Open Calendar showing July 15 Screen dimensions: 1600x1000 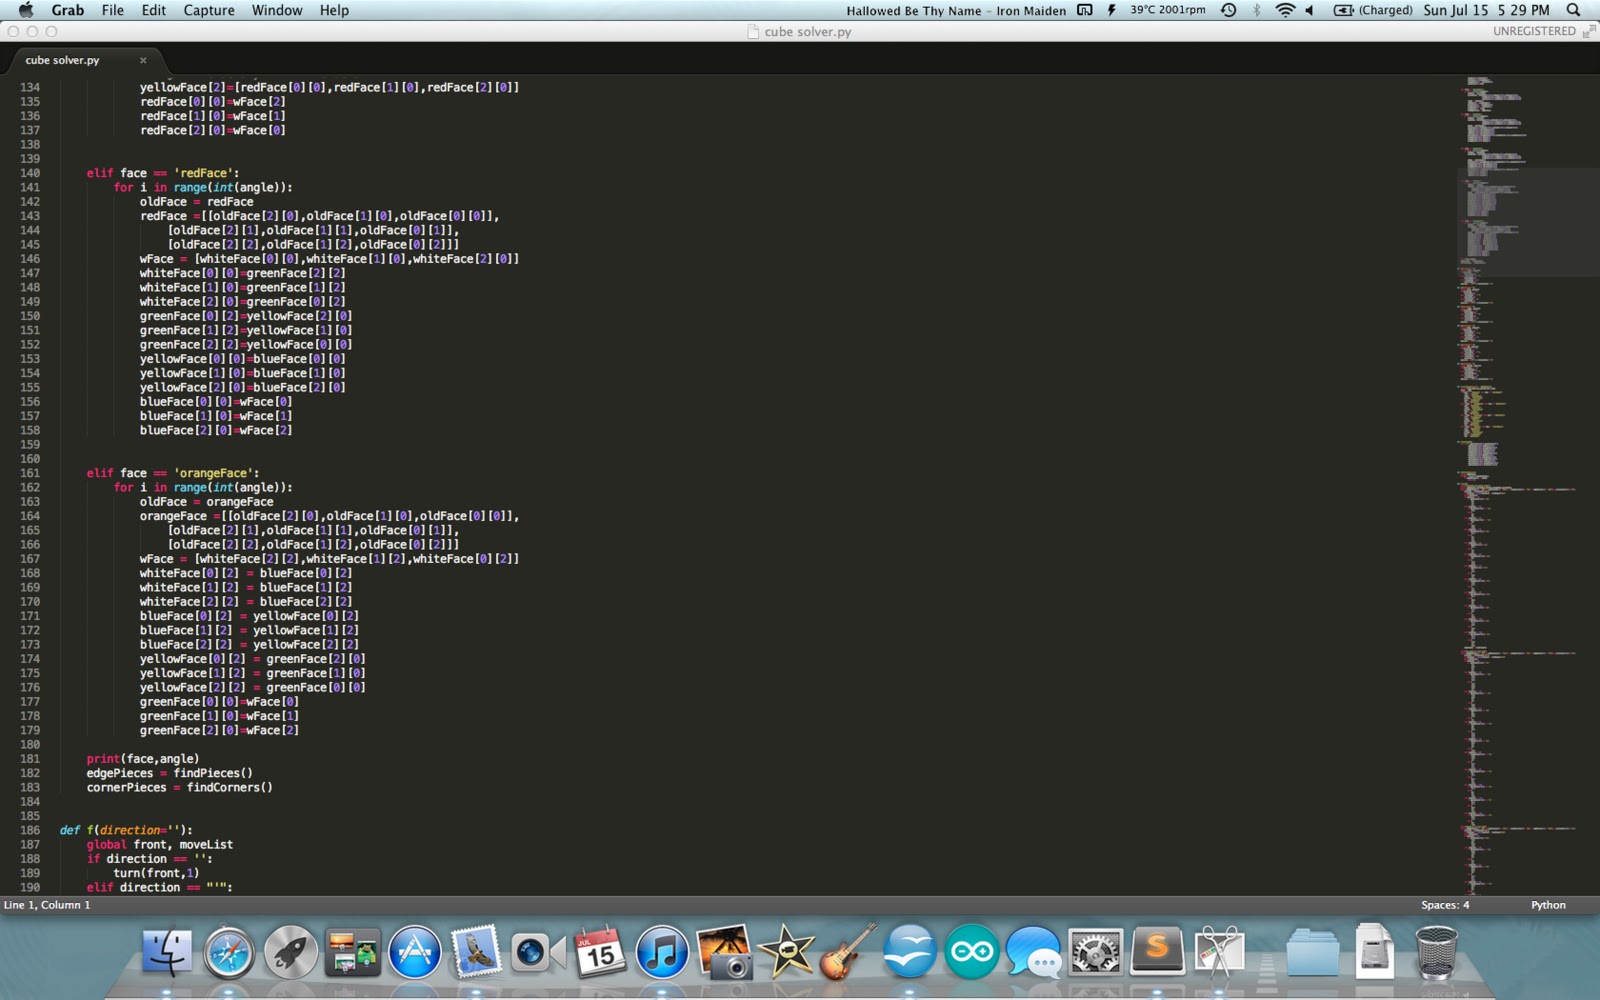click(600, 951)
